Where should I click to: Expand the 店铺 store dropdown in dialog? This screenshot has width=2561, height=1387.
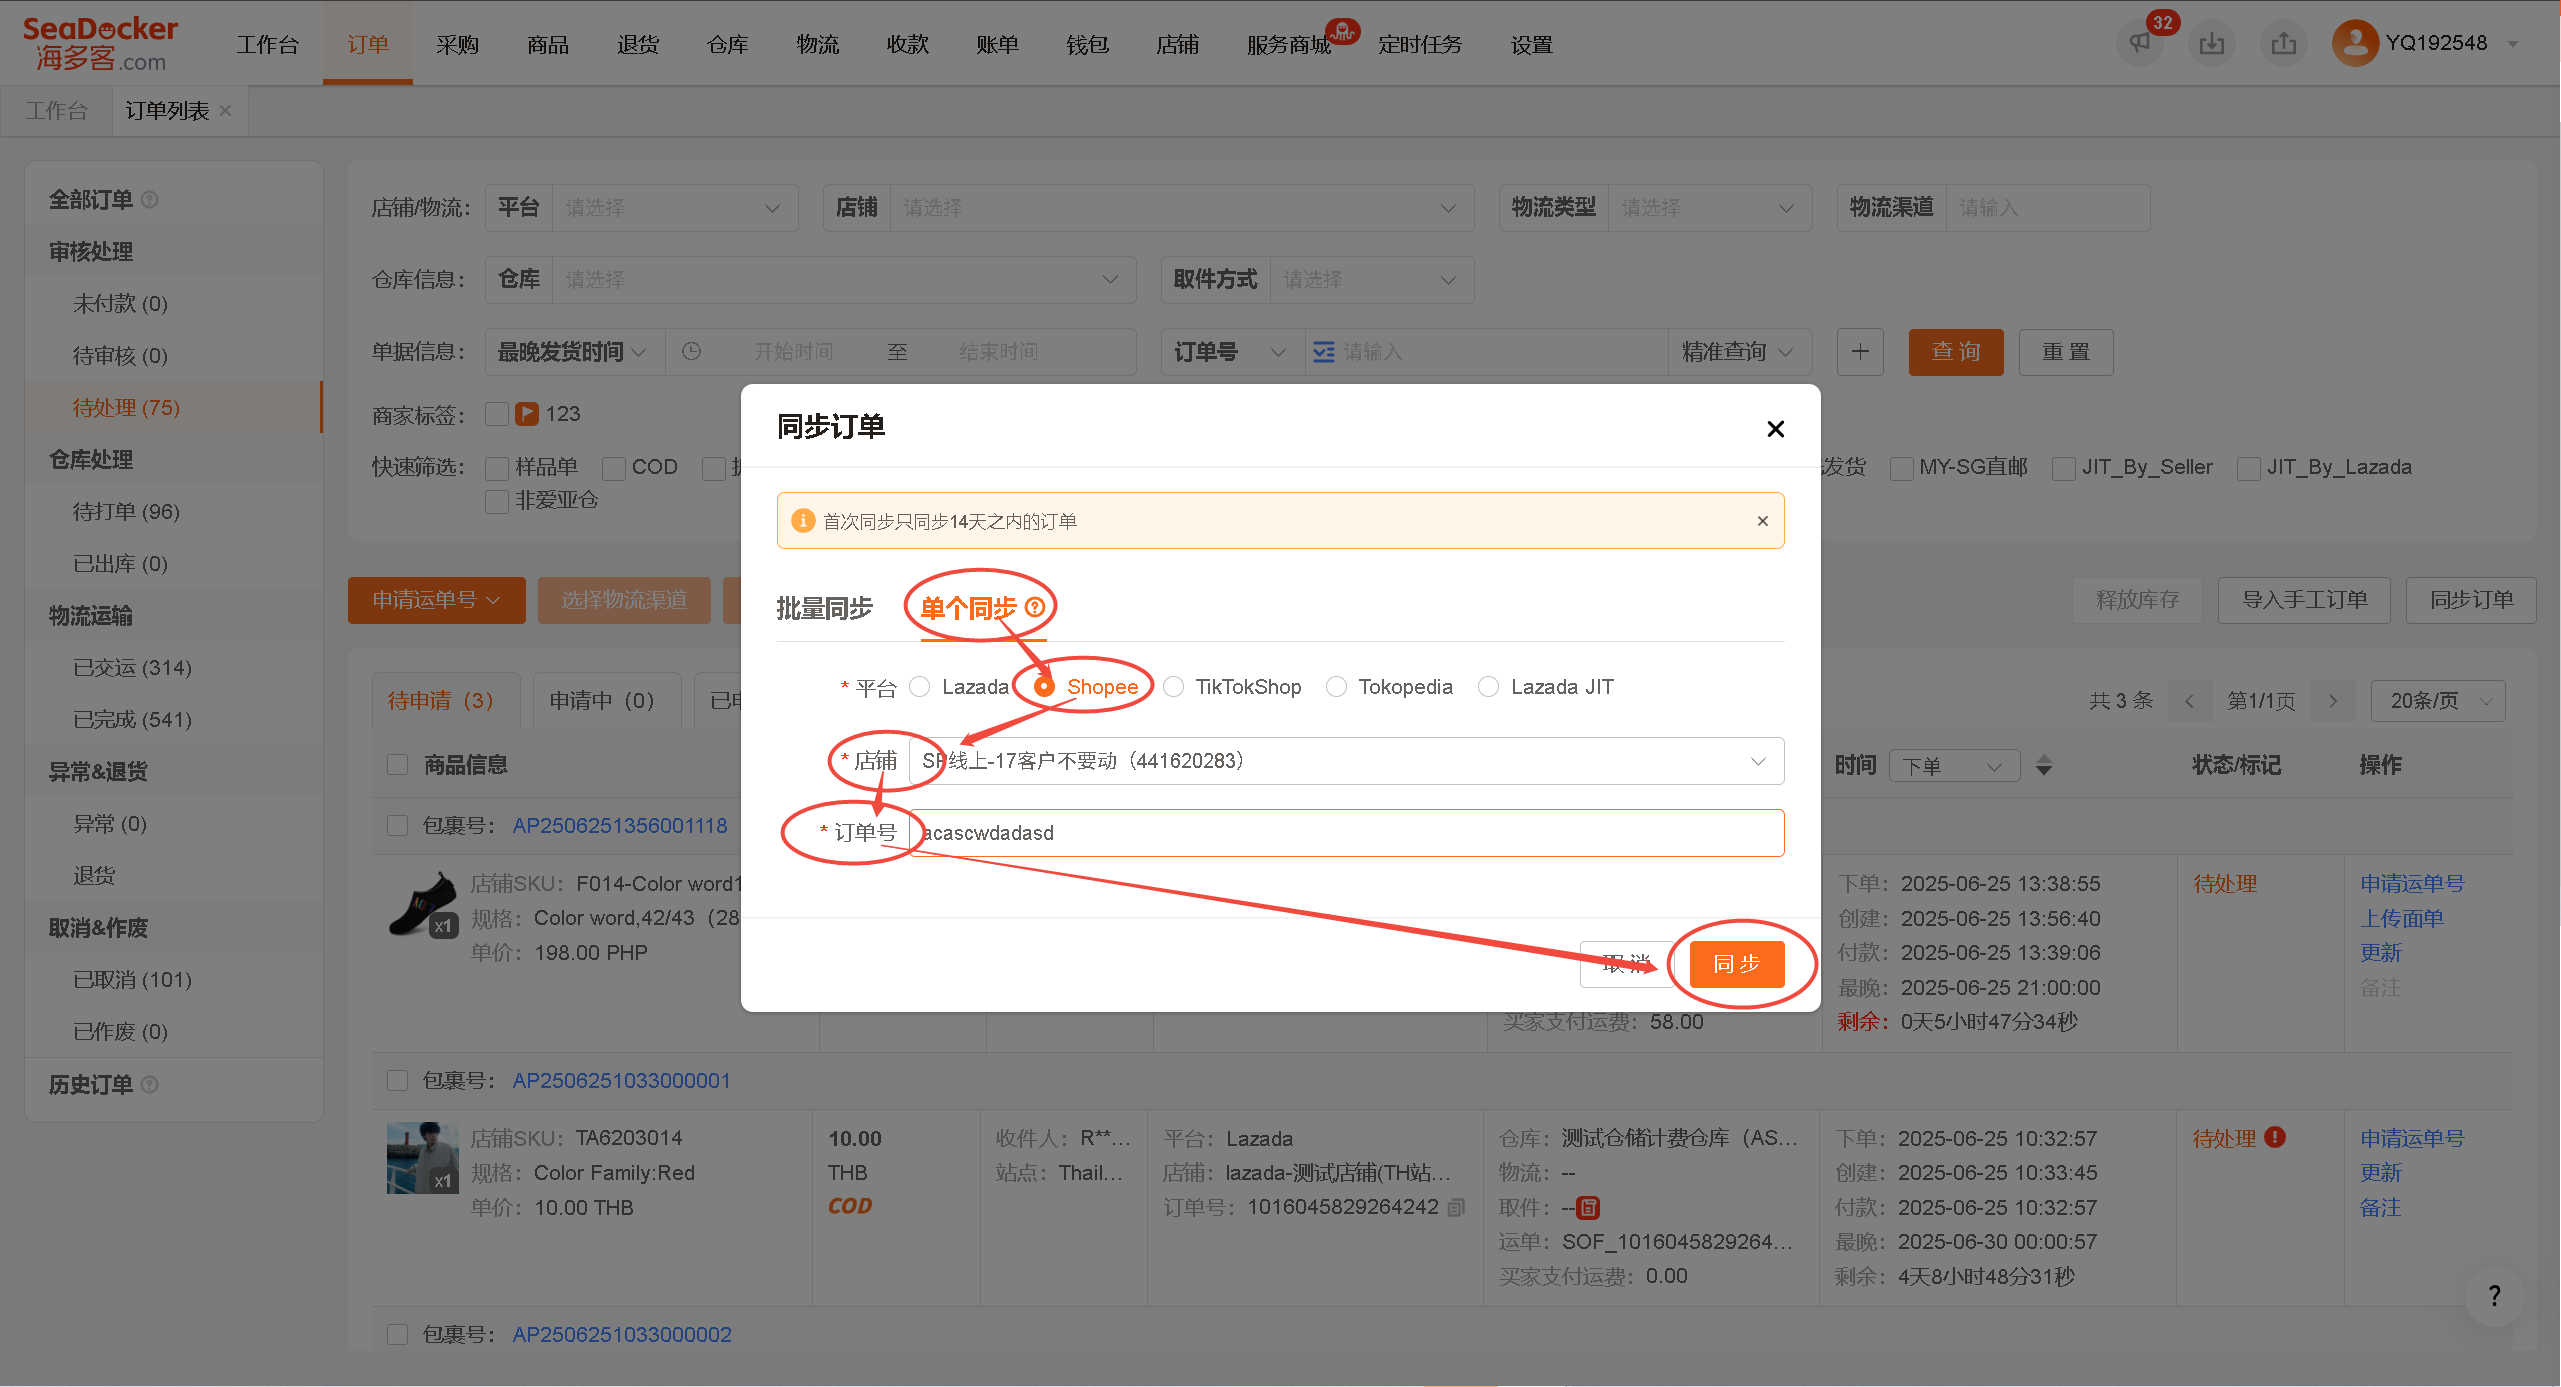tap(1346, 761)
